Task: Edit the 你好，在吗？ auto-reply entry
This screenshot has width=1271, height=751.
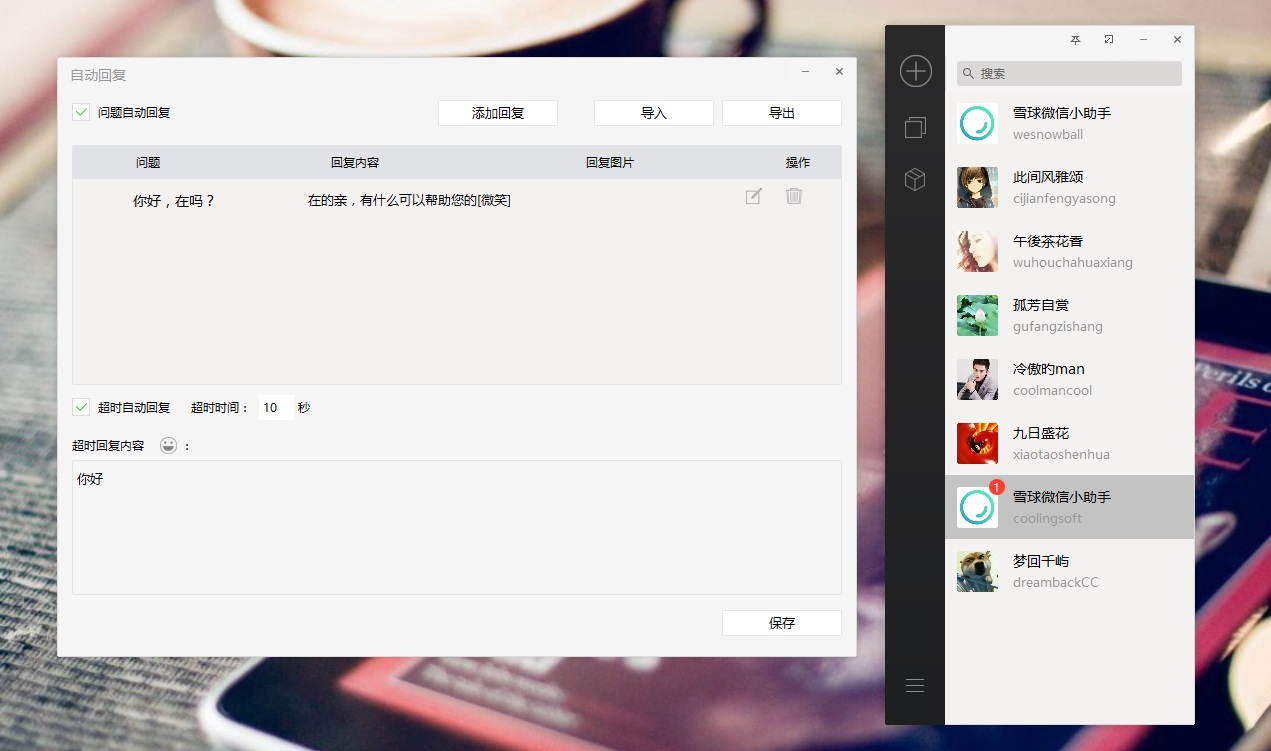Action: tap(754, 196)
